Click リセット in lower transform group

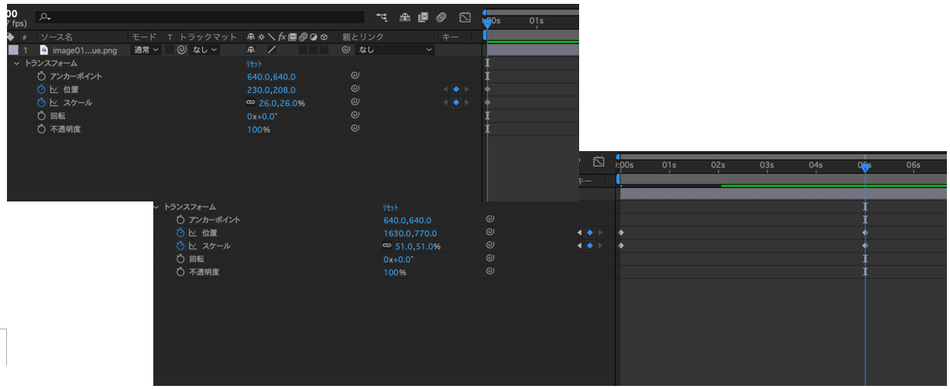pyautogui.click(x=390, y=207)
